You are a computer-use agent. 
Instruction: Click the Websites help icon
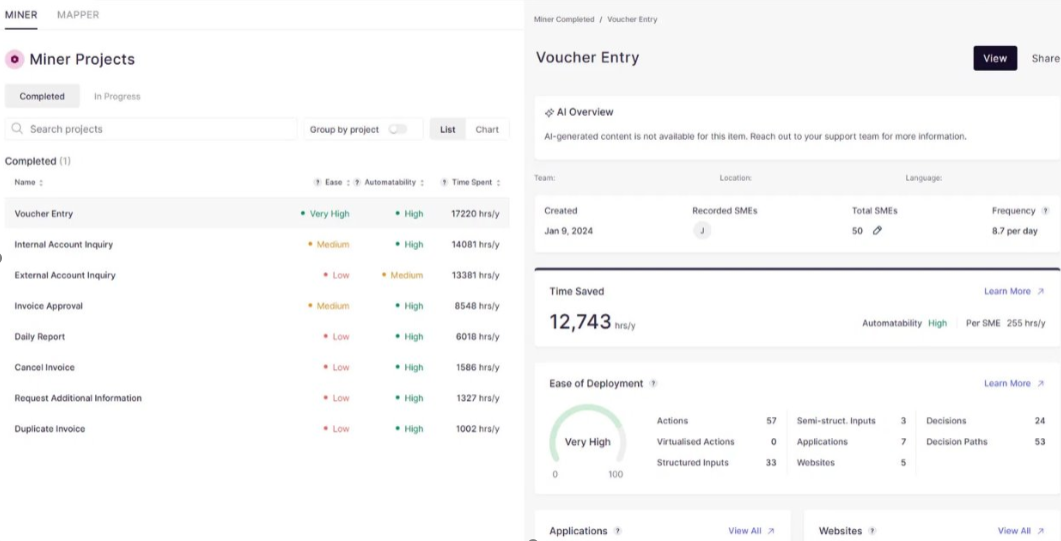[872, 531]
